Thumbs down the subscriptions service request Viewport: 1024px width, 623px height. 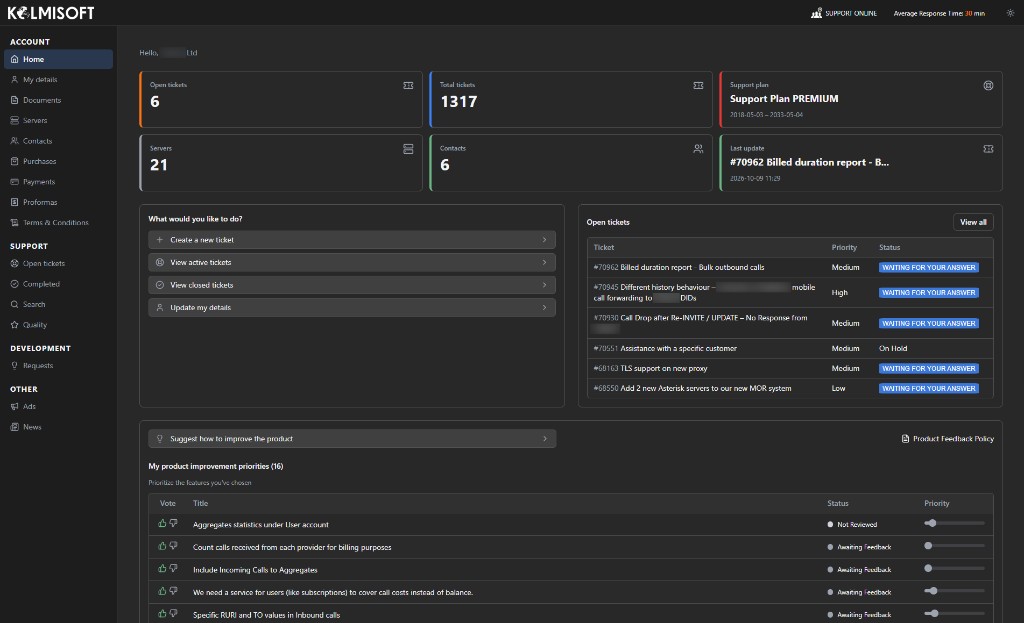click(x=174, y=591)
